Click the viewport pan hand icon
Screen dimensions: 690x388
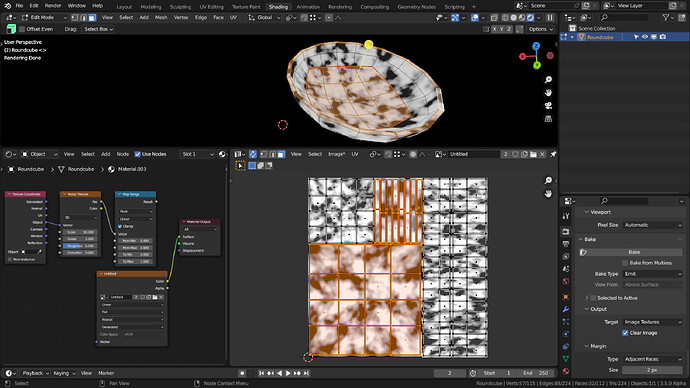548,92
